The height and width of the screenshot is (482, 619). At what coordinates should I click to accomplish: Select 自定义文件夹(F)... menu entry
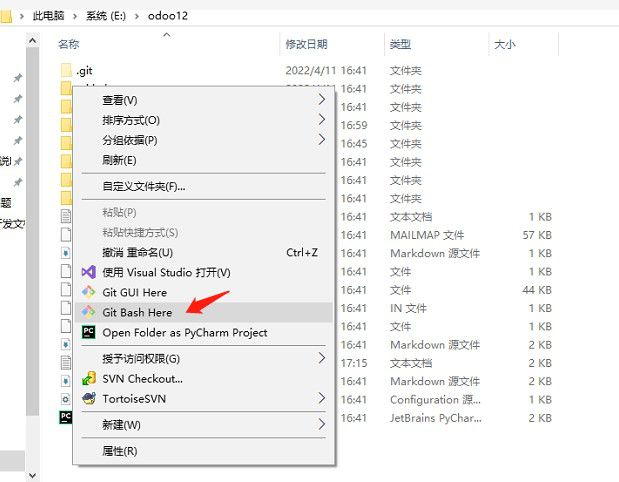143,186
